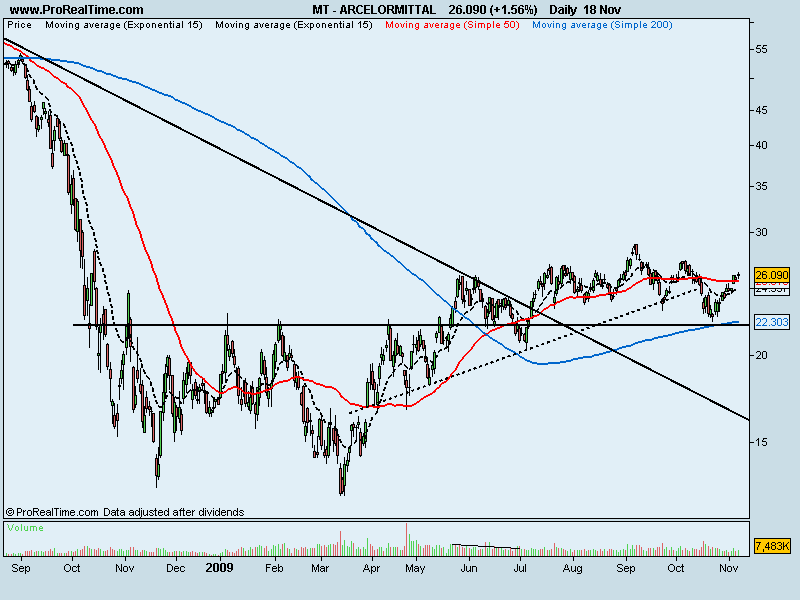Viewport: 800px width, 600px height.
Task: Select the red Moving average (Simple 50) legend
Action: point(452,25)
